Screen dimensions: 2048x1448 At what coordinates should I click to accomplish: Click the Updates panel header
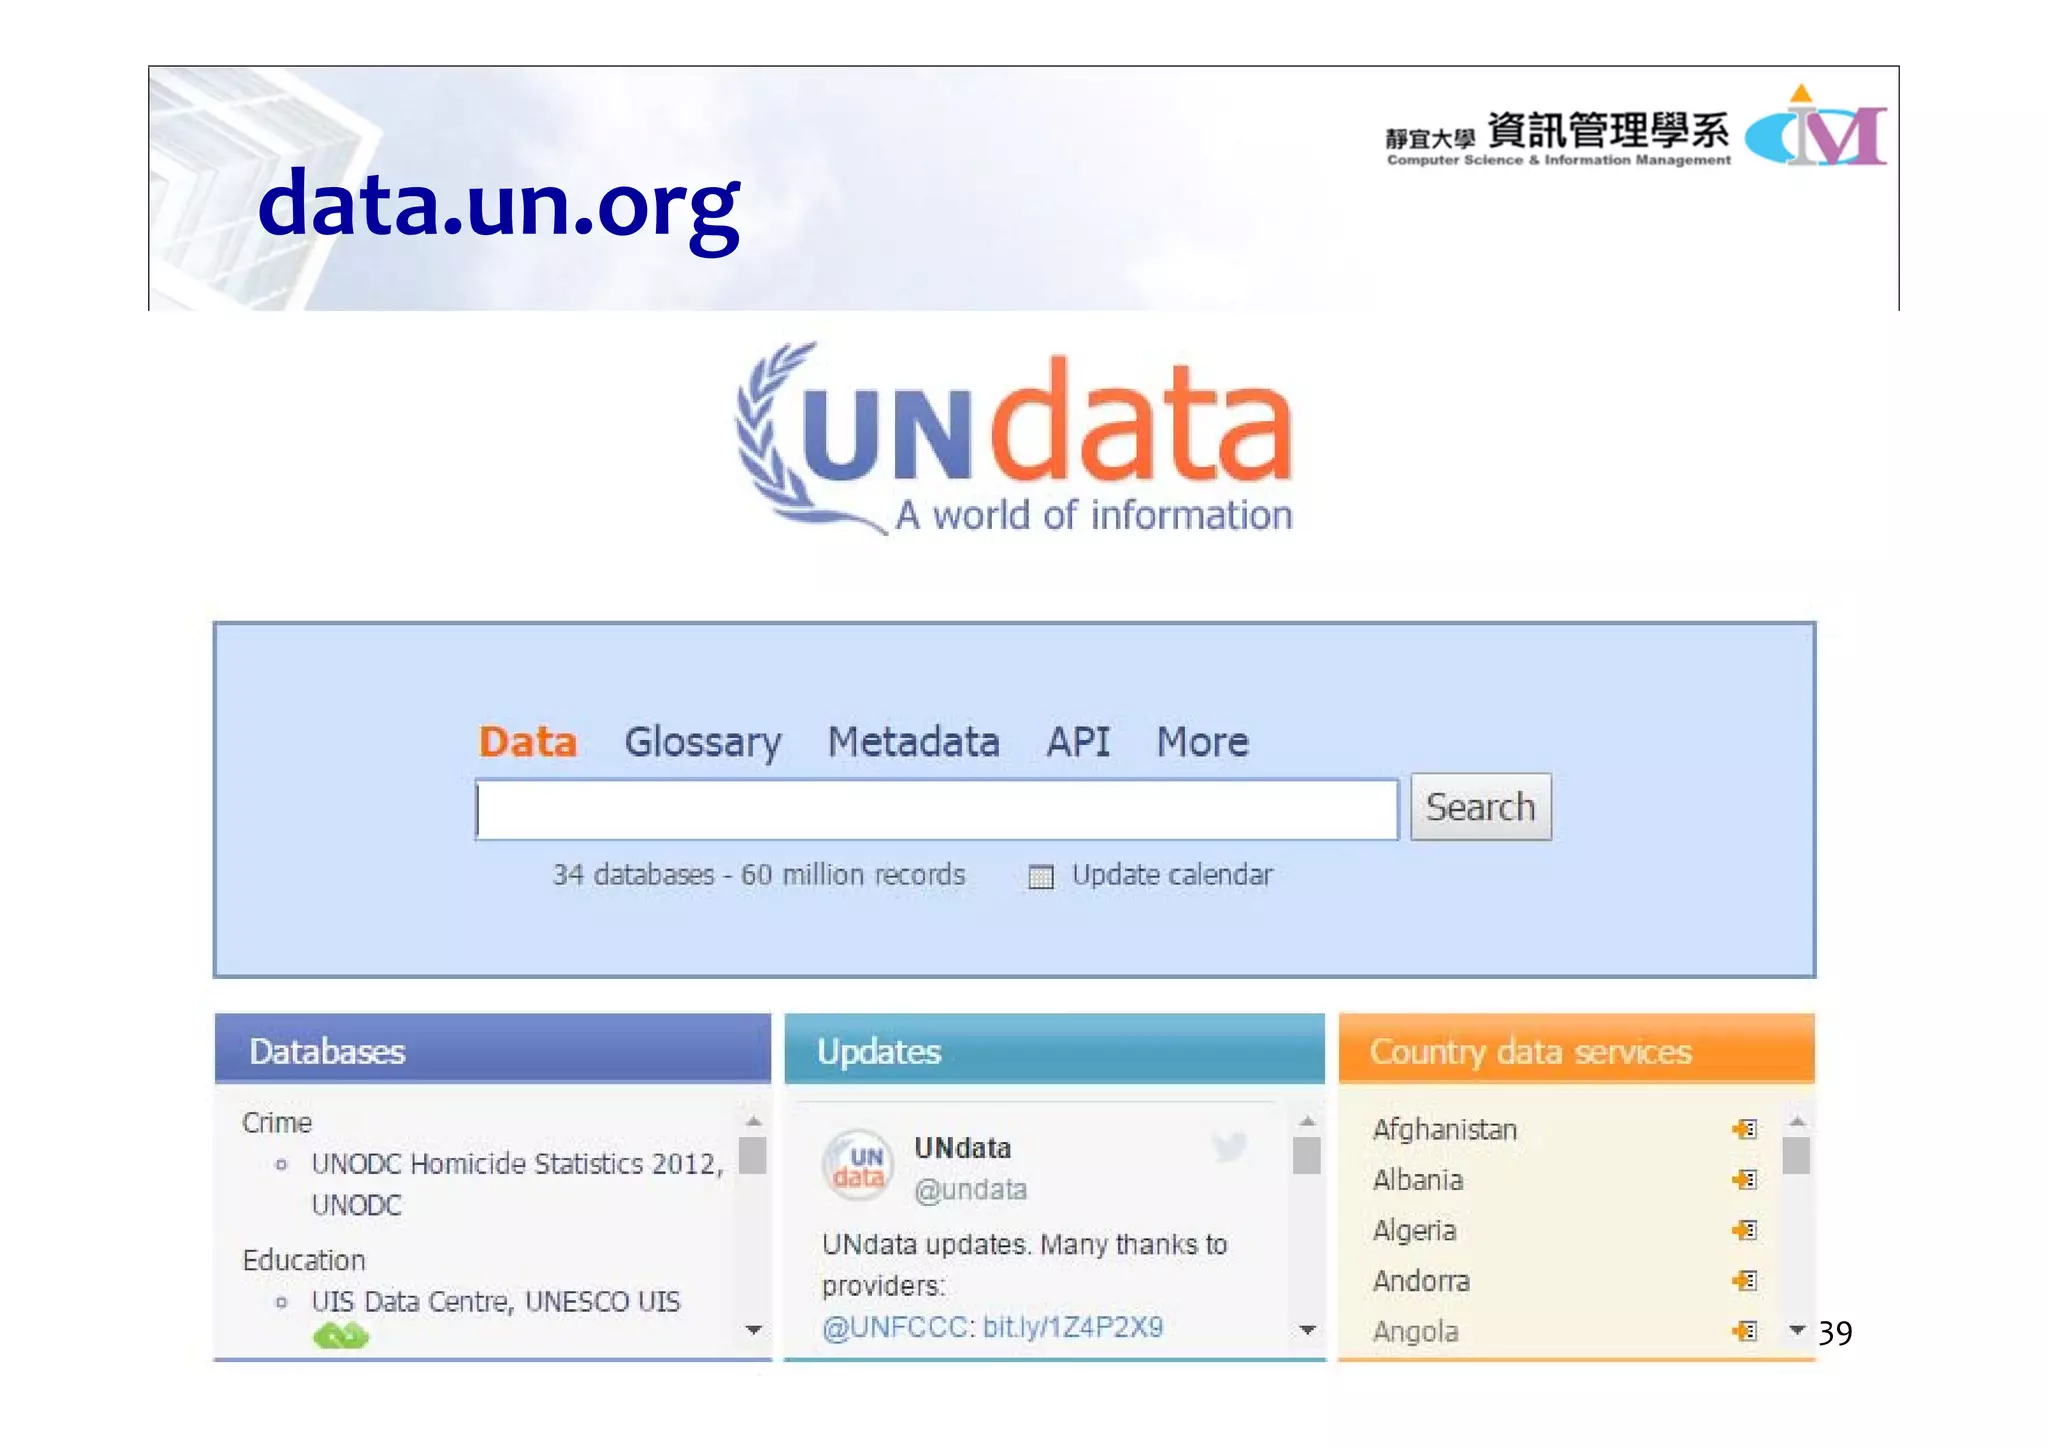click(1054, 1049)
